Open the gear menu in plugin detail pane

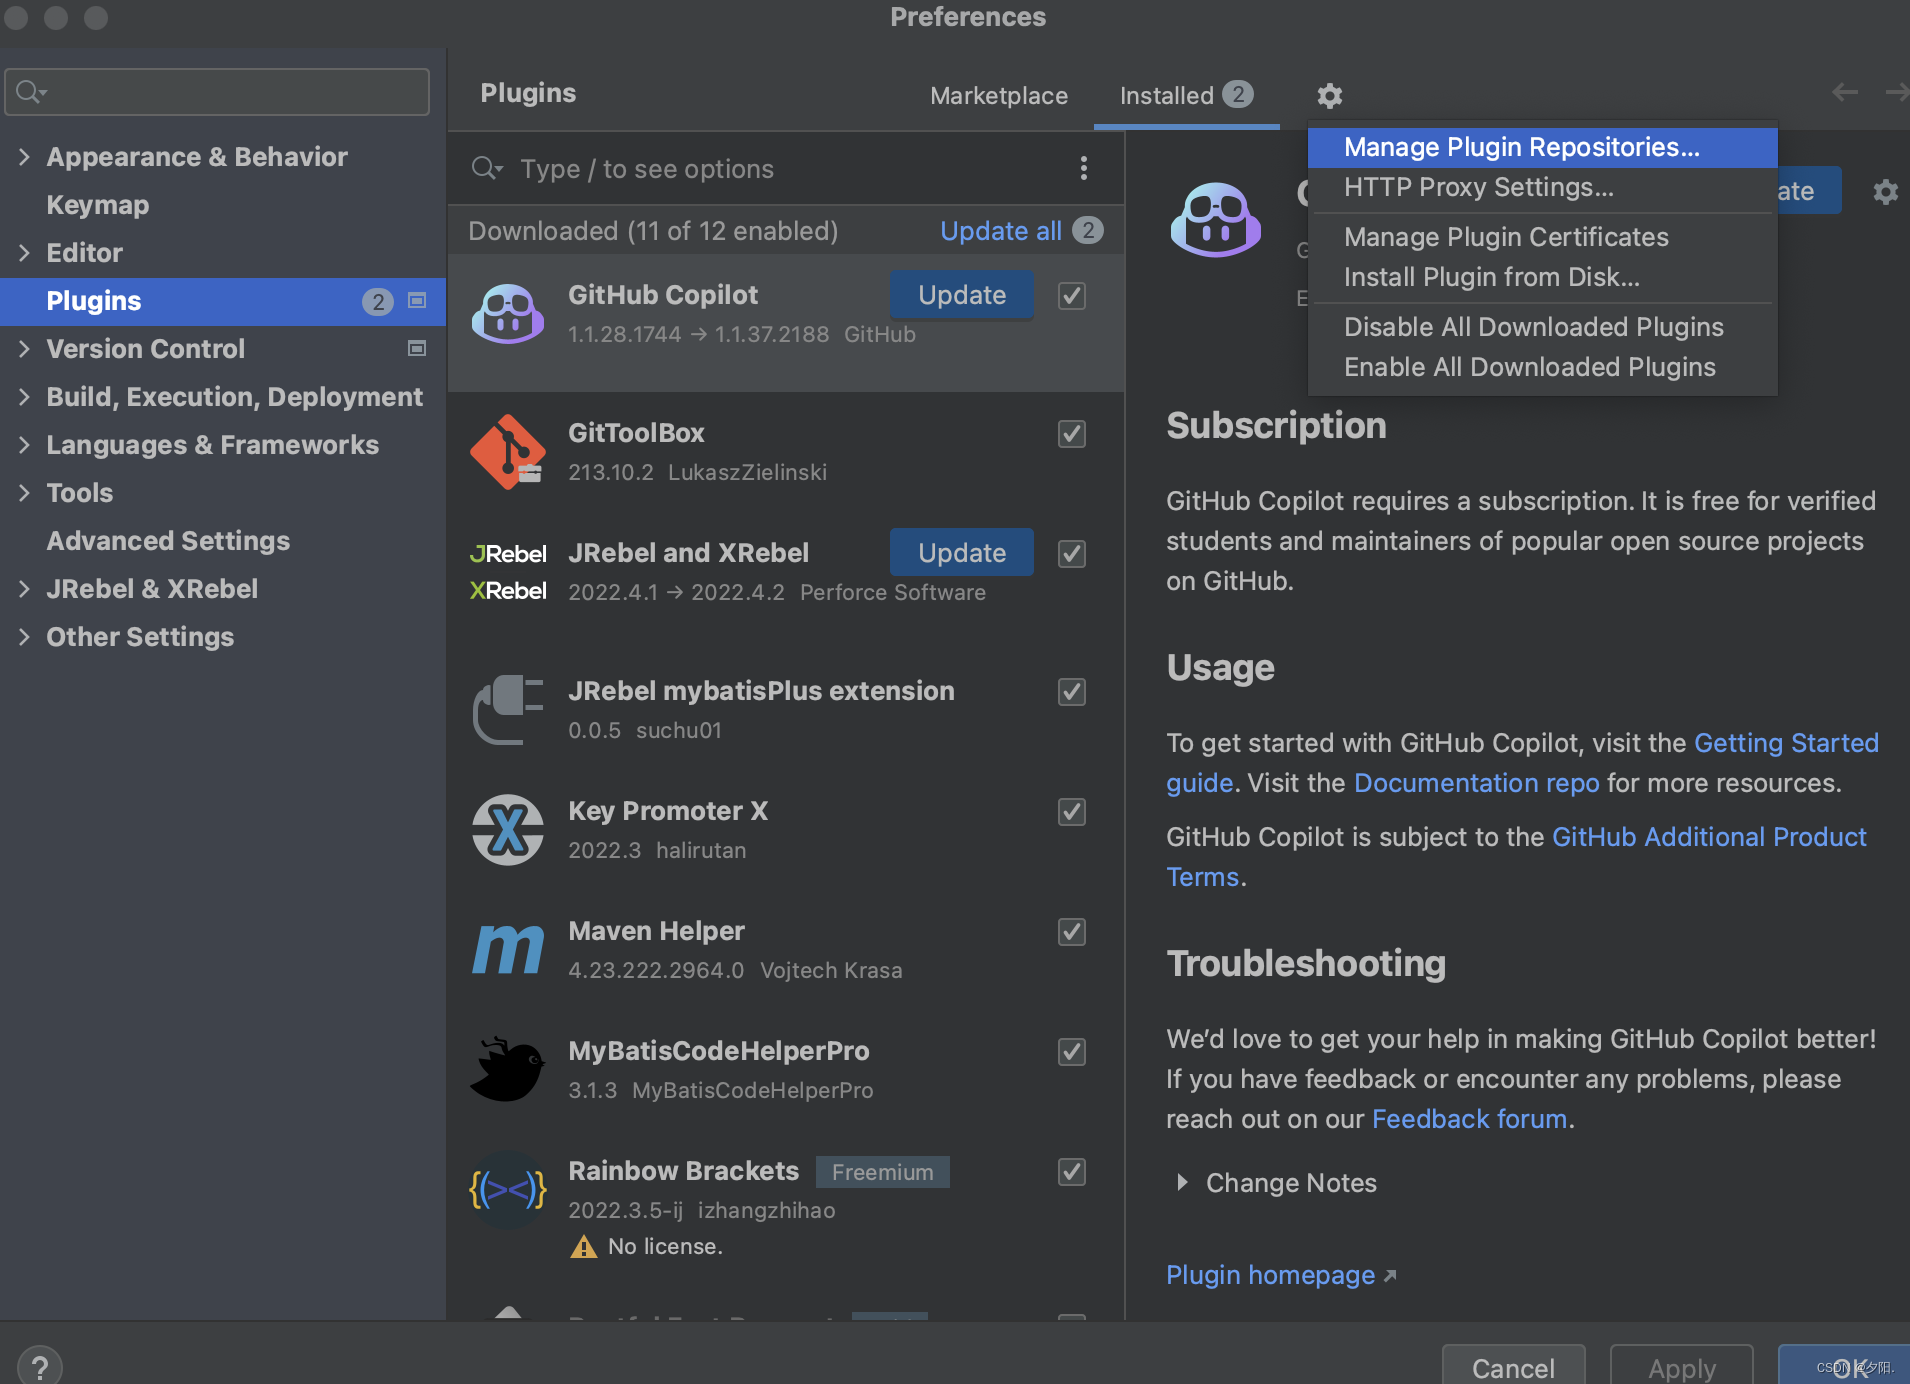(x=1885, y=191)
